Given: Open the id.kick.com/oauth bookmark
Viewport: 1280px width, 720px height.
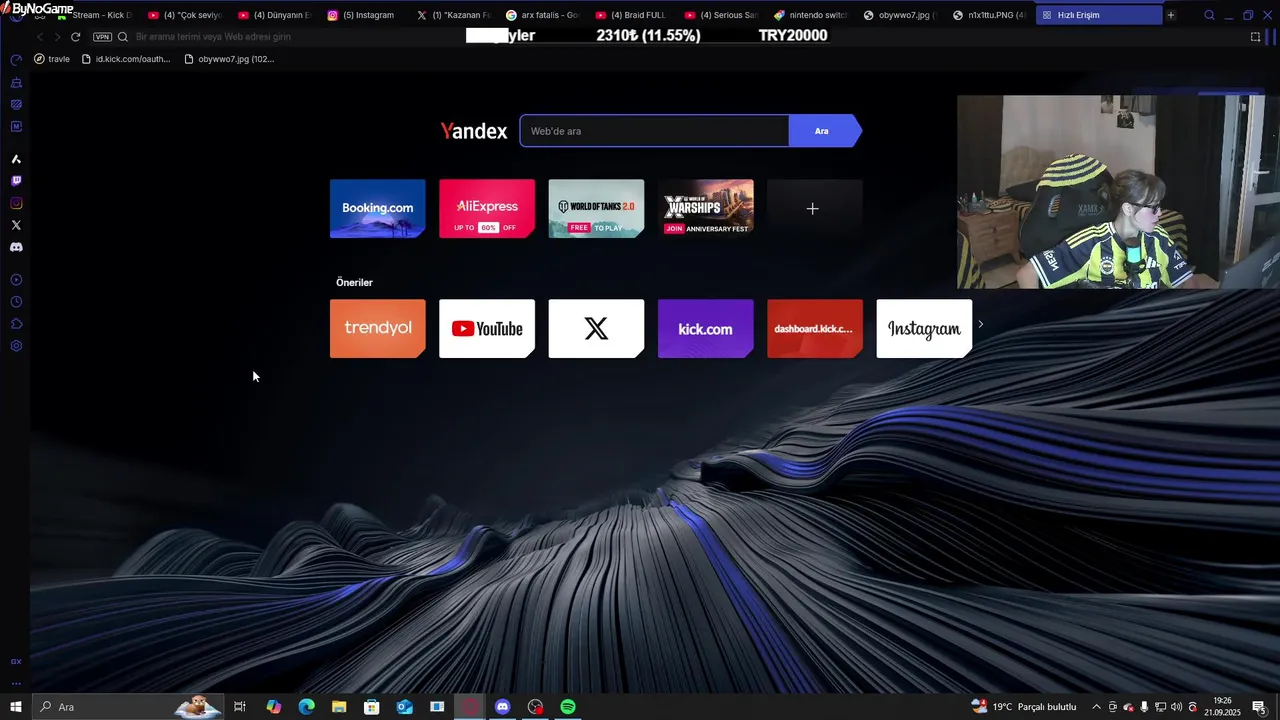Looking at the screenshot, I should pos(125,59).
